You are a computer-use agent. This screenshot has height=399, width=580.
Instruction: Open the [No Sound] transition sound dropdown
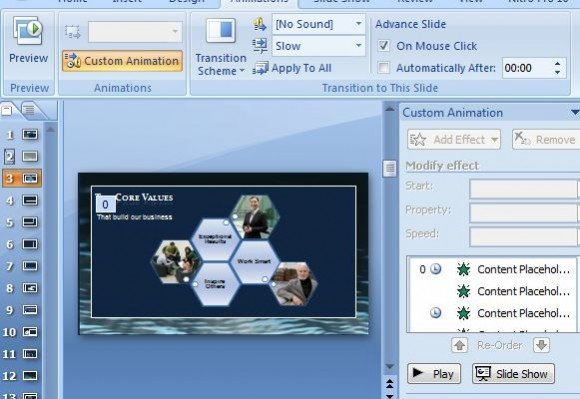coord(318,24)
